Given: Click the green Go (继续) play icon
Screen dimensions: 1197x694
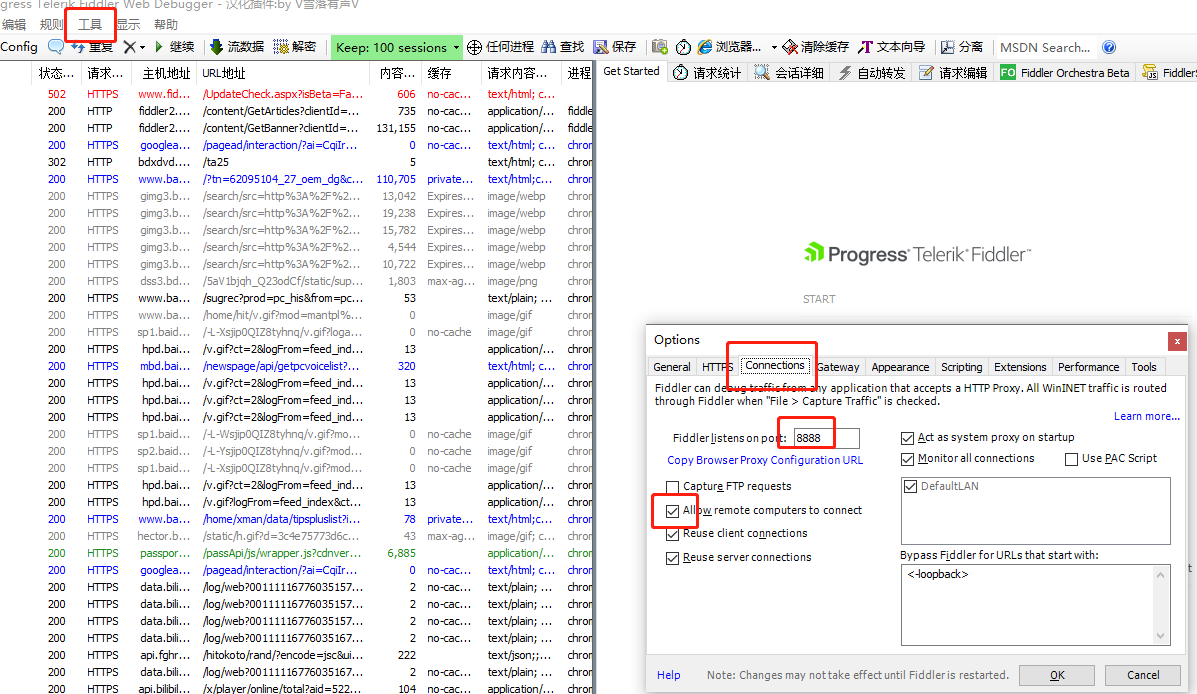Looking at the screenshot, I should (x=159, y=47).
